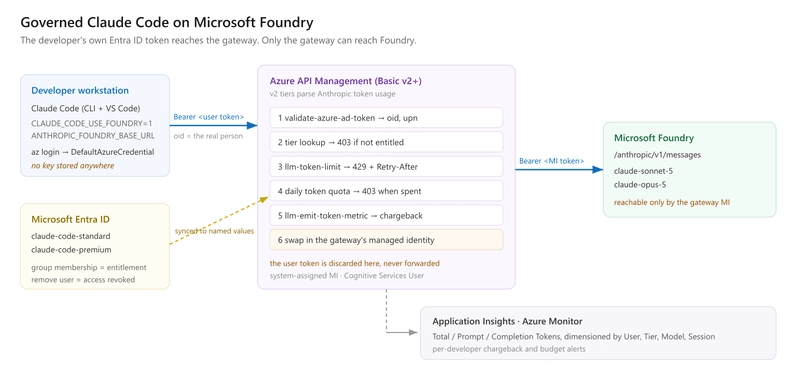
Task: Select step 2 tier lookup box
Action: coord(386,142)
